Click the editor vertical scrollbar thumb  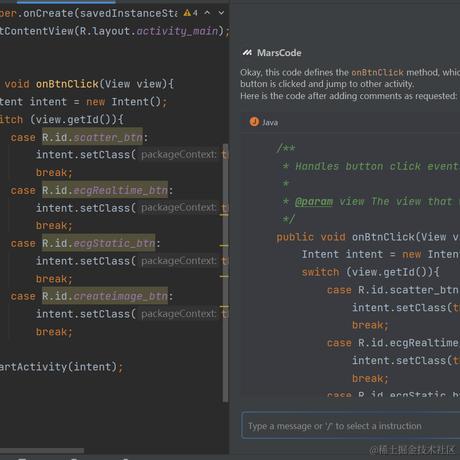(x=225, y=273)
